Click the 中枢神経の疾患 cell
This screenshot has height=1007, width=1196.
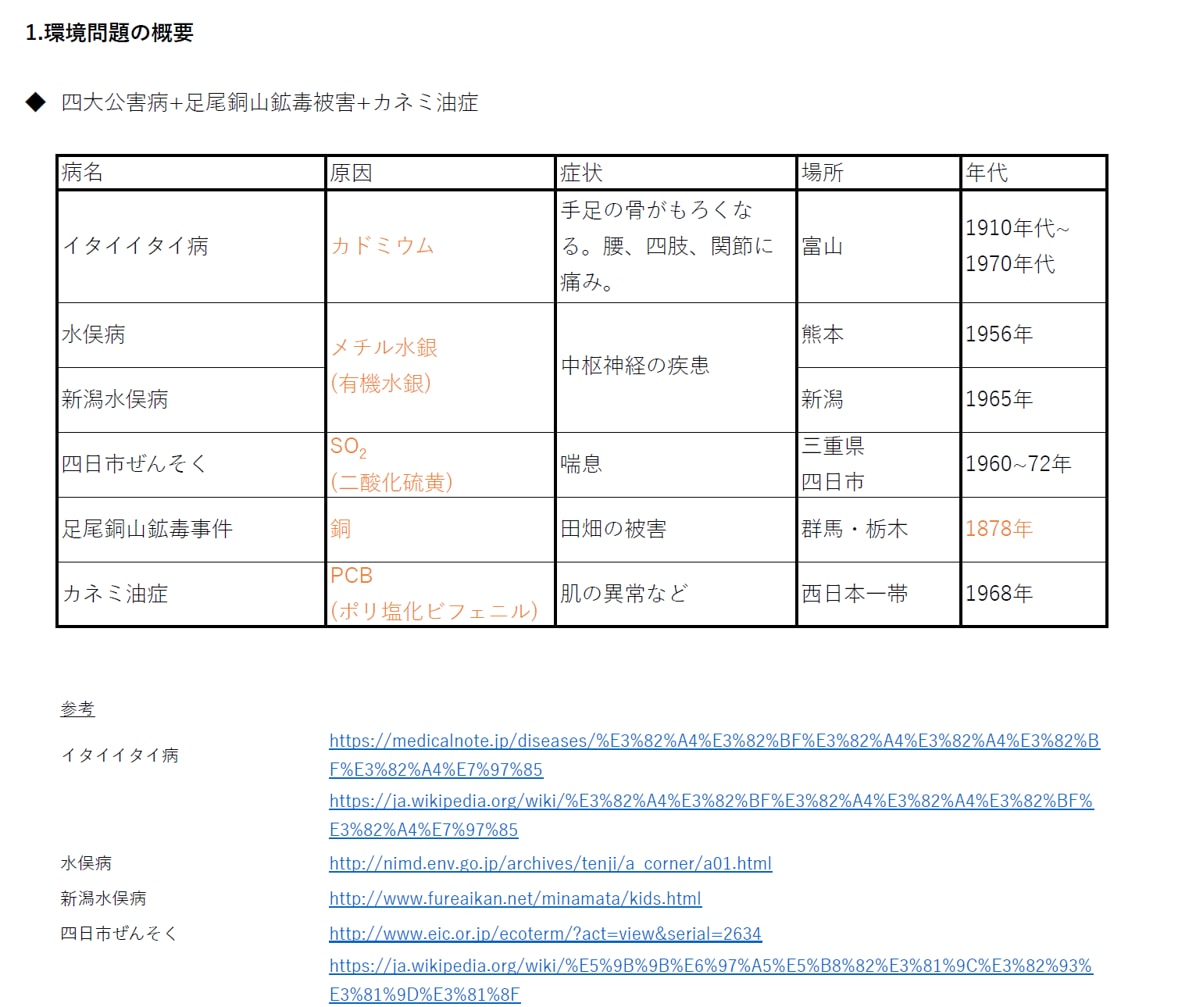pyautogui.click(x=676, y=367)
